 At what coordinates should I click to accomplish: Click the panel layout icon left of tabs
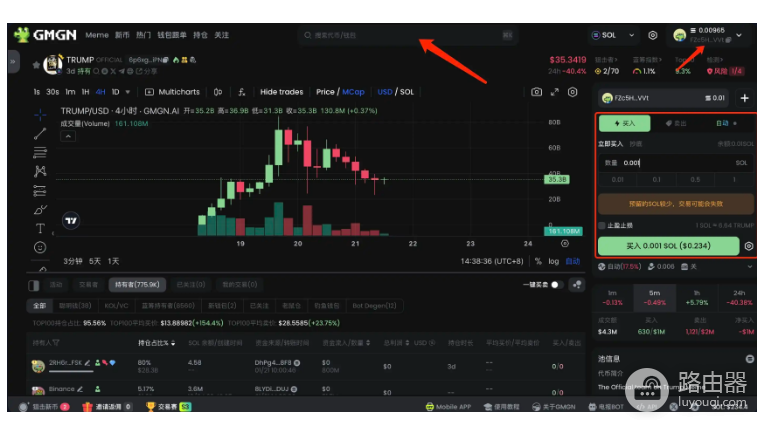coord(34,285)
